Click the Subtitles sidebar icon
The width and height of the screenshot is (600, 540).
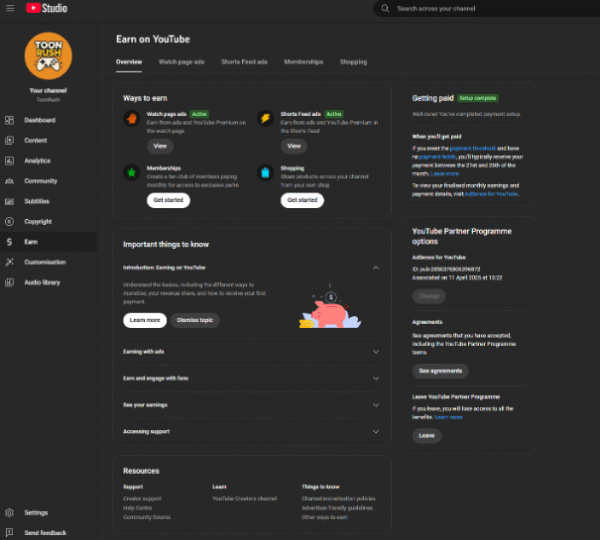10,201
